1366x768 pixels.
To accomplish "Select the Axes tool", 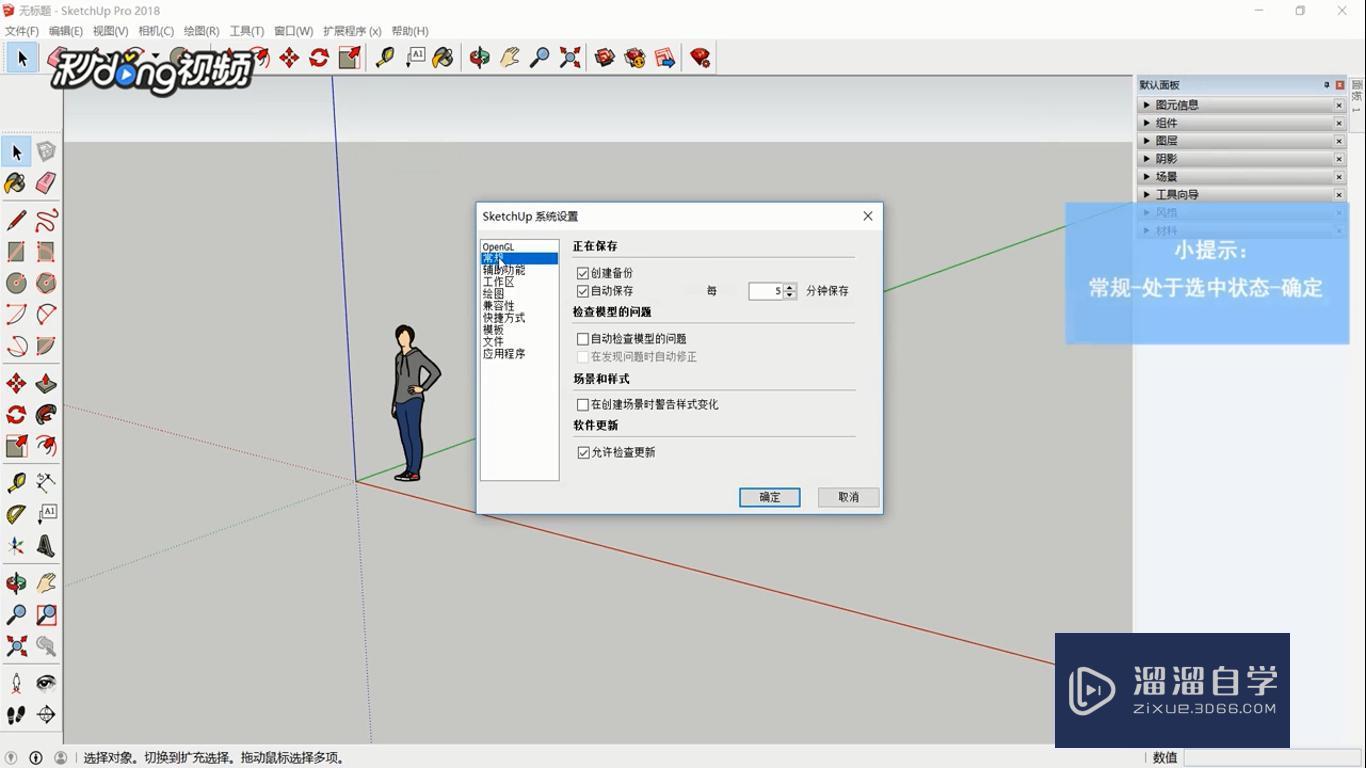I will [x=16, y=546].
